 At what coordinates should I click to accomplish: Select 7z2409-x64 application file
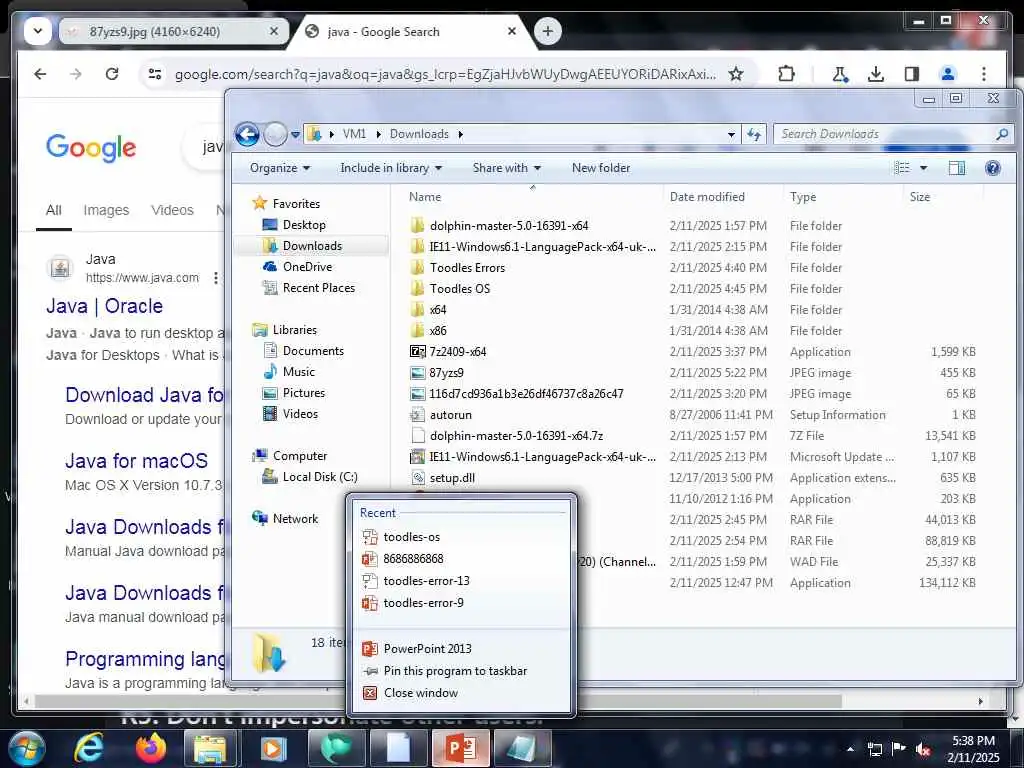(x=457, y=351)
